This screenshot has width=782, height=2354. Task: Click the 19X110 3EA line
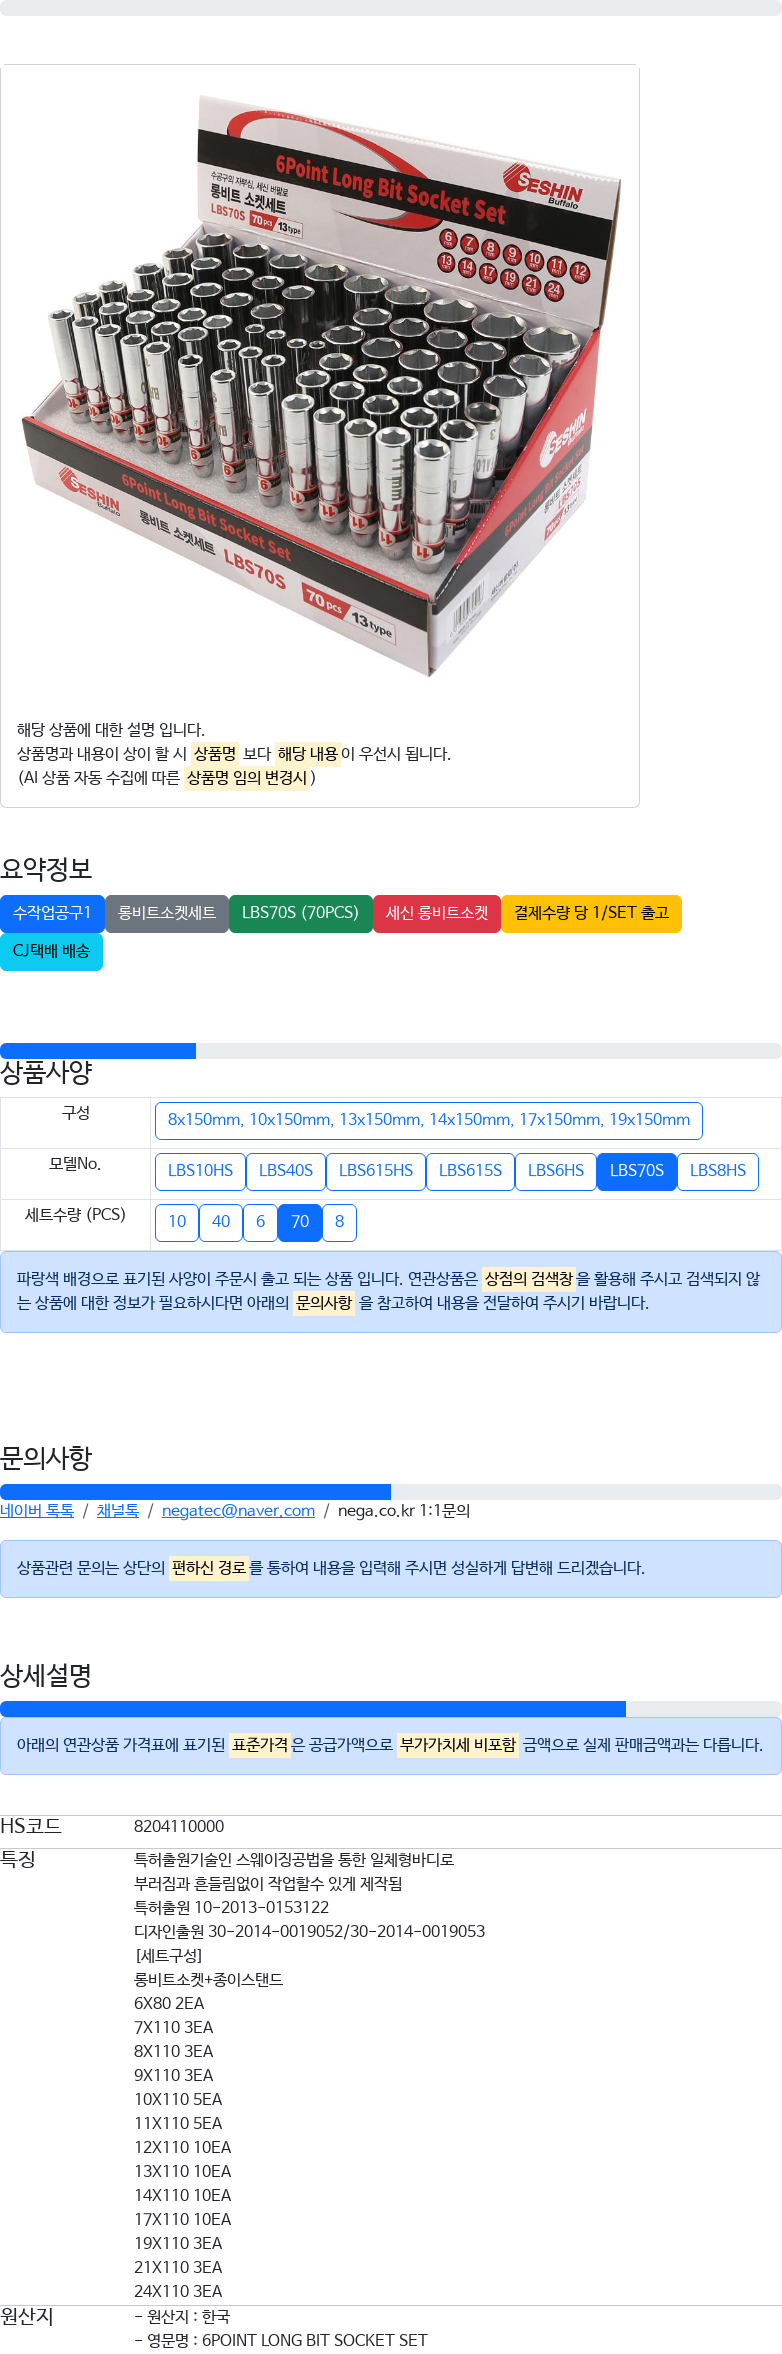(x=178, y=2244)
